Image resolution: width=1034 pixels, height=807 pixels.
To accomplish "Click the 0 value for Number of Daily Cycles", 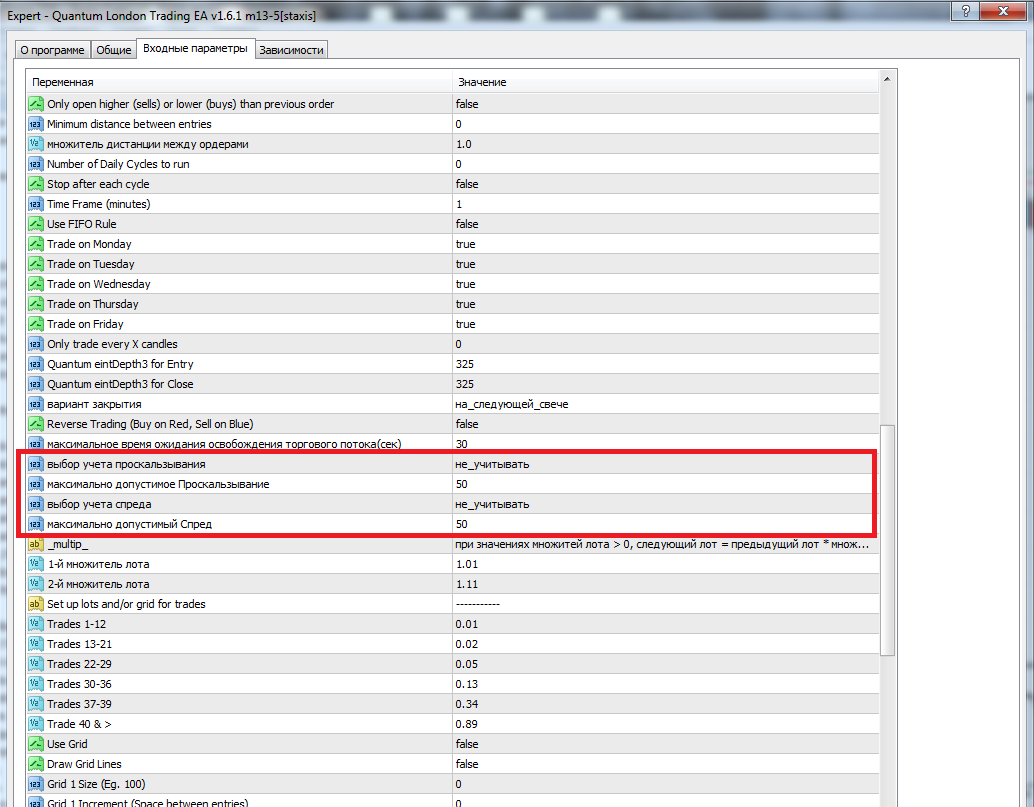I will (x=458, y=164).
